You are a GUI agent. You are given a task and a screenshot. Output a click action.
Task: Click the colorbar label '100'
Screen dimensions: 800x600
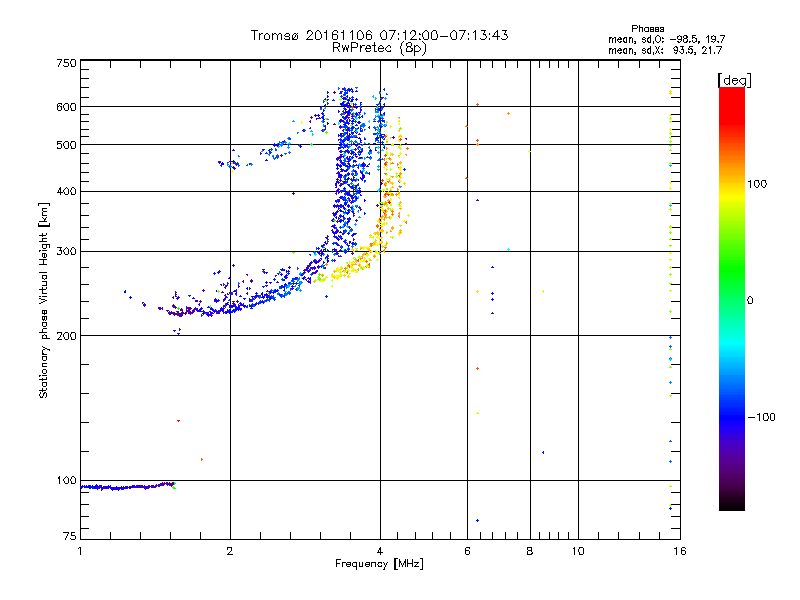point(757,184)
